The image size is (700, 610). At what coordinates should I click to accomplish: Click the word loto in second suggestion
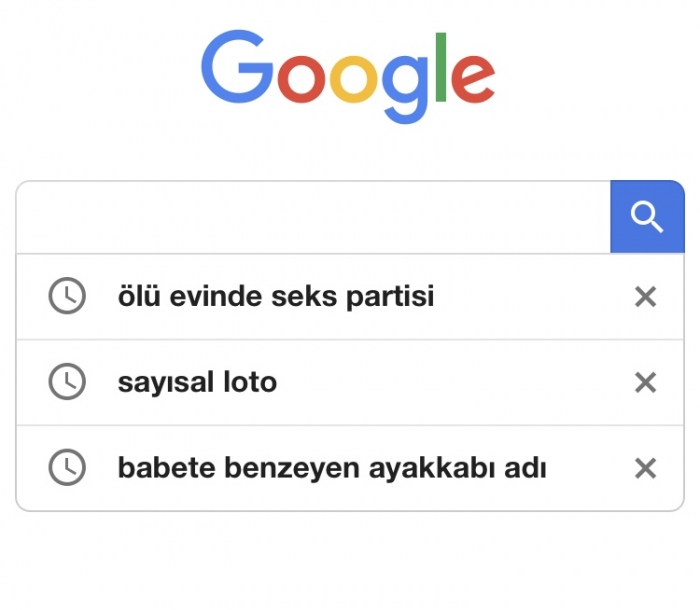(250, 382)
